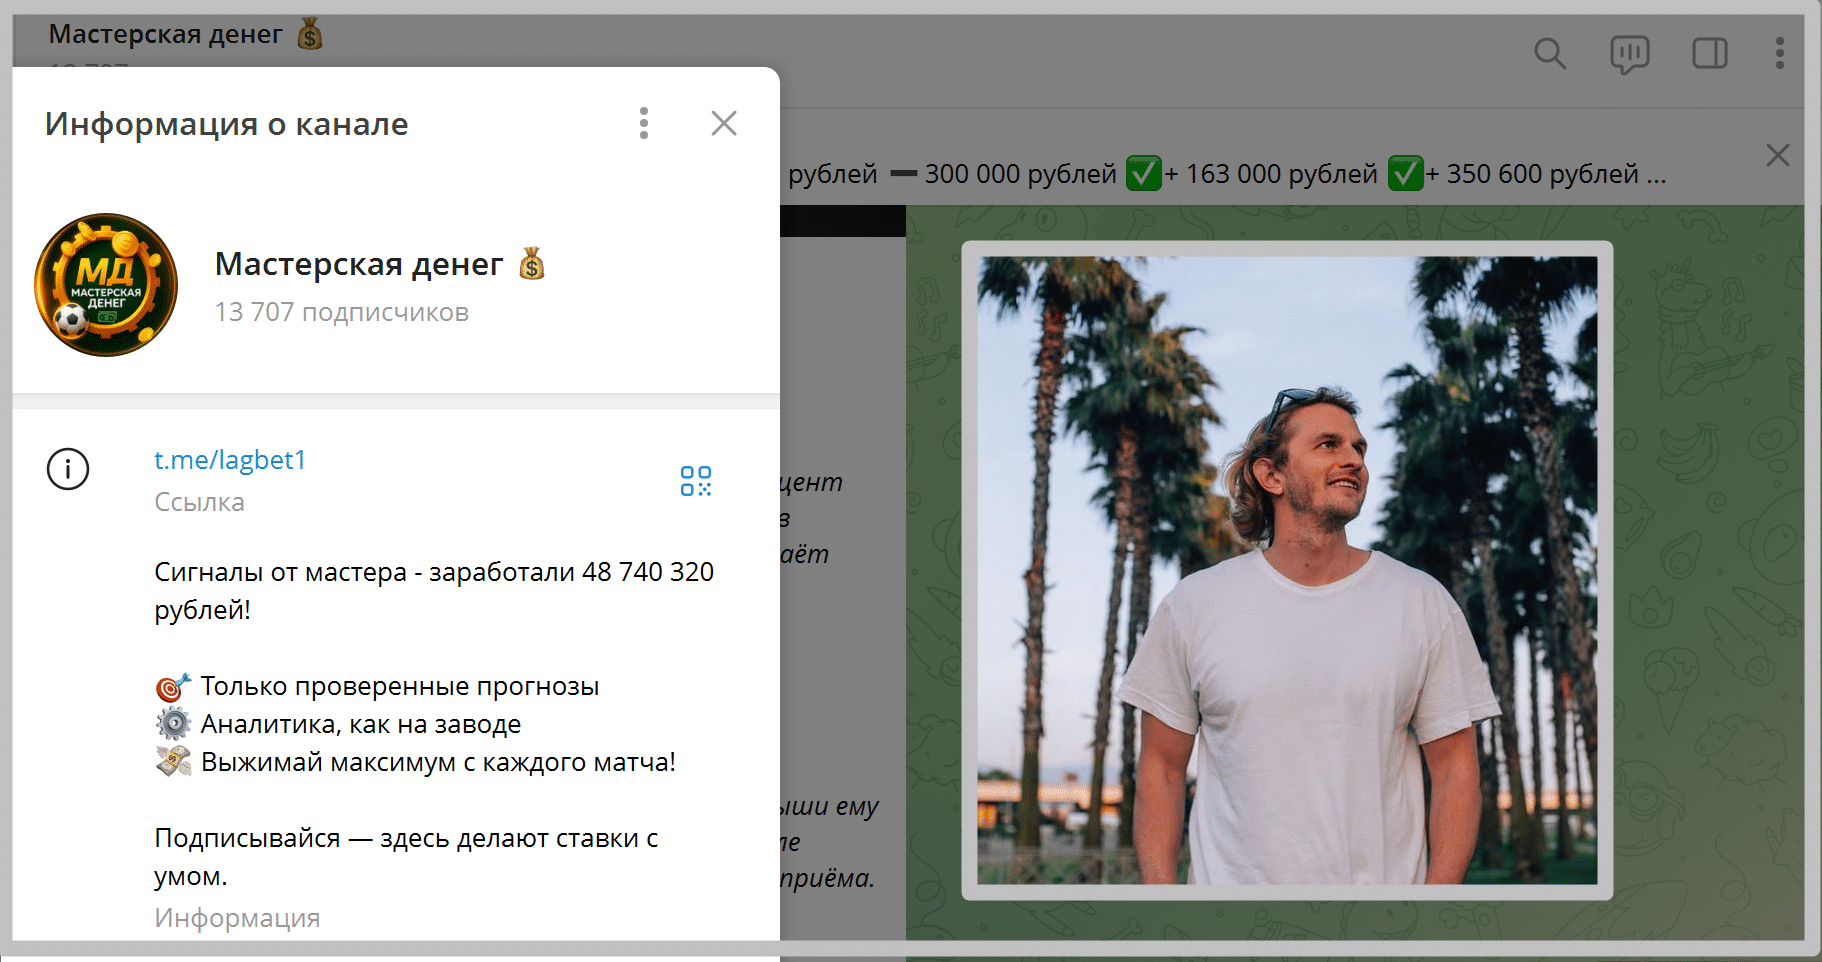
Task: Toggle the right sidebar panel icon
Action: (x=1710, y=53)
